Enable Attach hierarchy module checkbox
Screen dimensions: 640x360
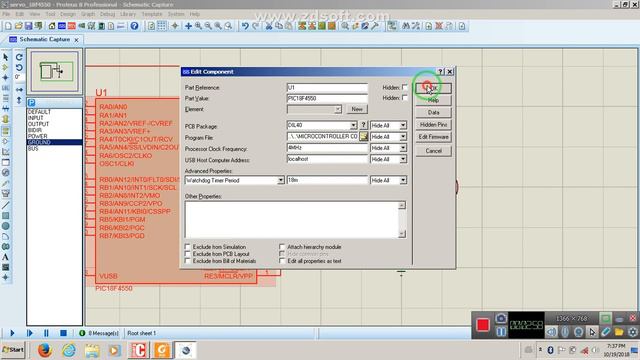click(282, 247)
